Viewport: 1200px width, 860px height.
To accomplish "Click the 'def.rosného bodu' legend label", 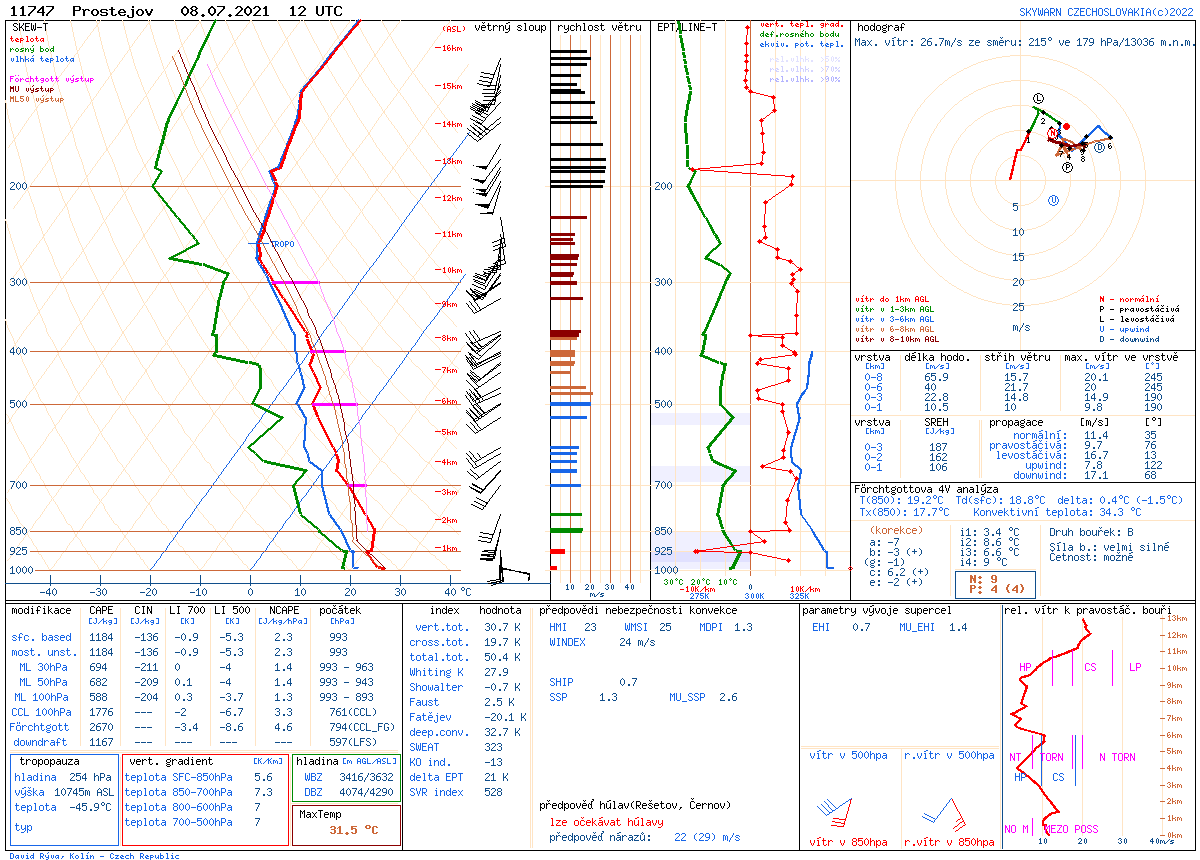I will (801, 35).
